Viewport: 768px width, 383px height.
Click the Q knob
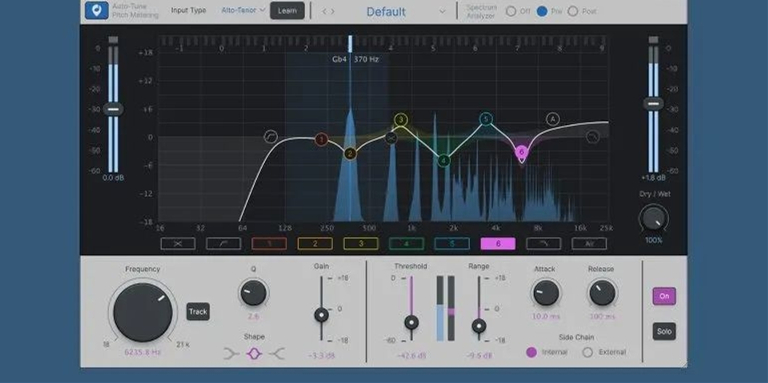click(x=253, y=293)
